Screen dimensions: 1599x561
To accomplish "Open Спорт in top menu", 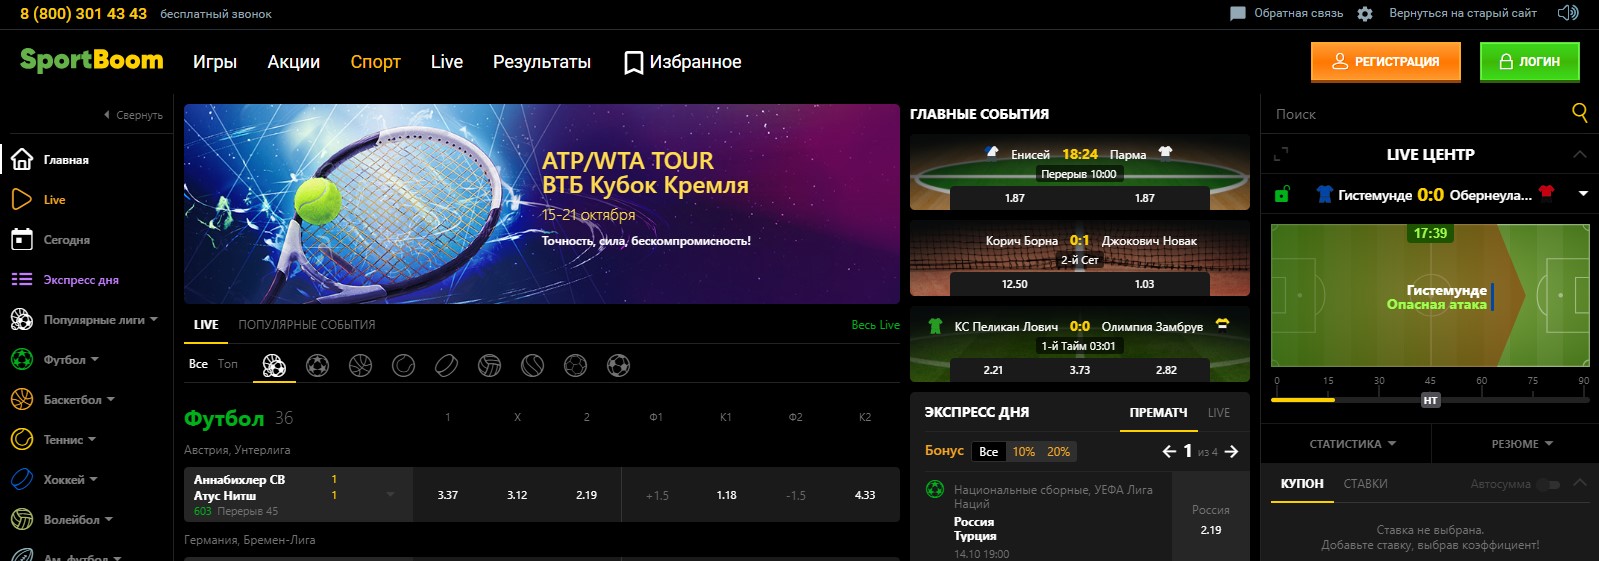I will 376,62.
